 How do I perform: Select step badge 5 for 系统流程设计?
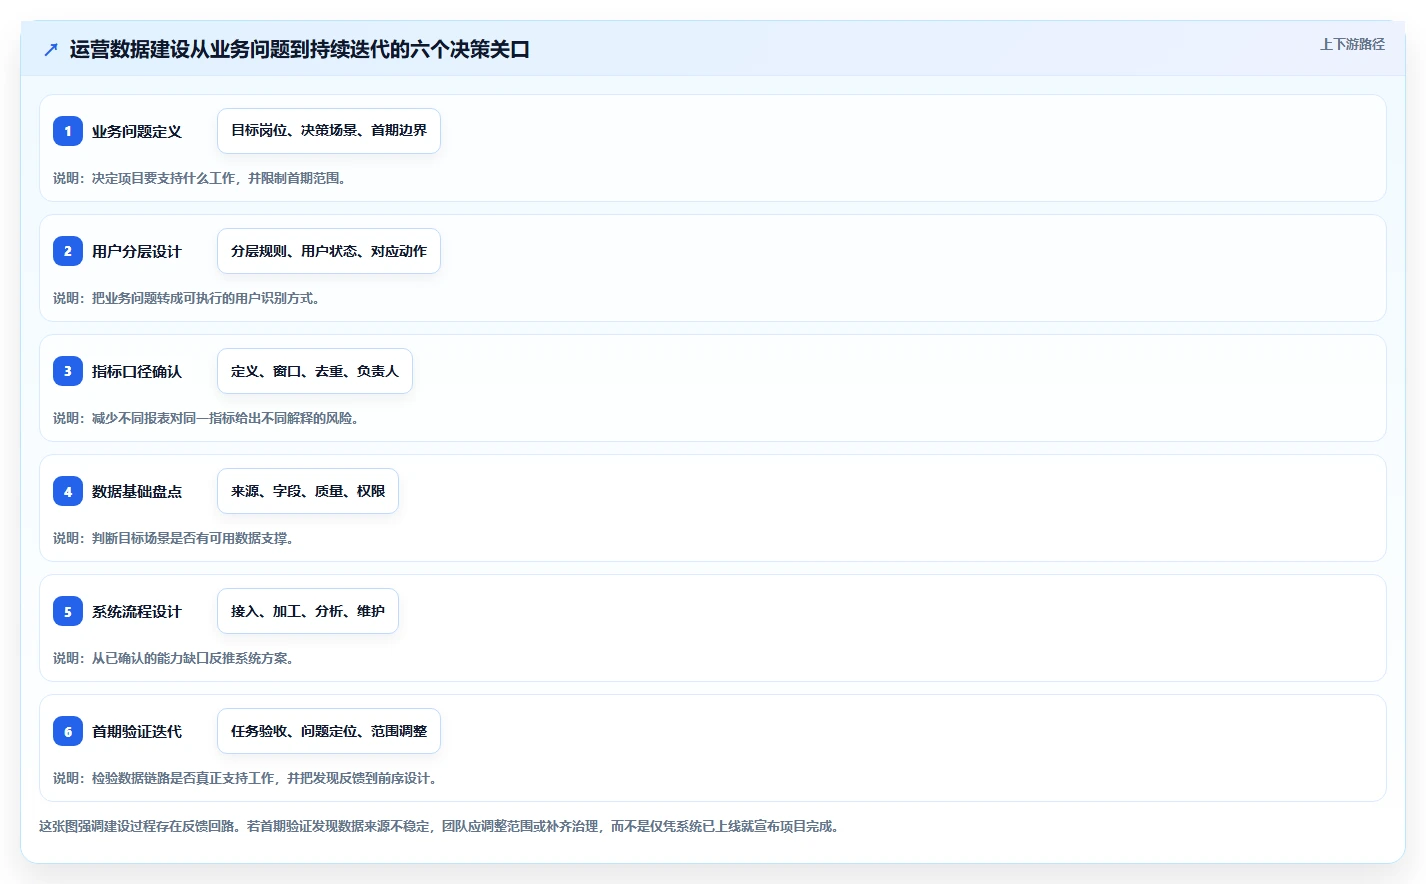(68, 611)
